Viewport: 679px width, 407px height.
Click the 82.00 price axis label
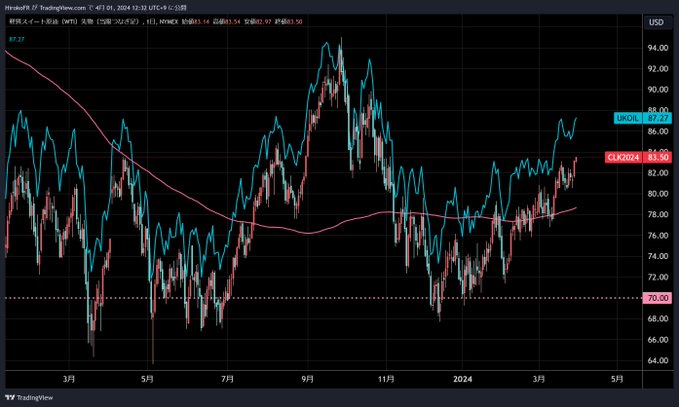657,173
